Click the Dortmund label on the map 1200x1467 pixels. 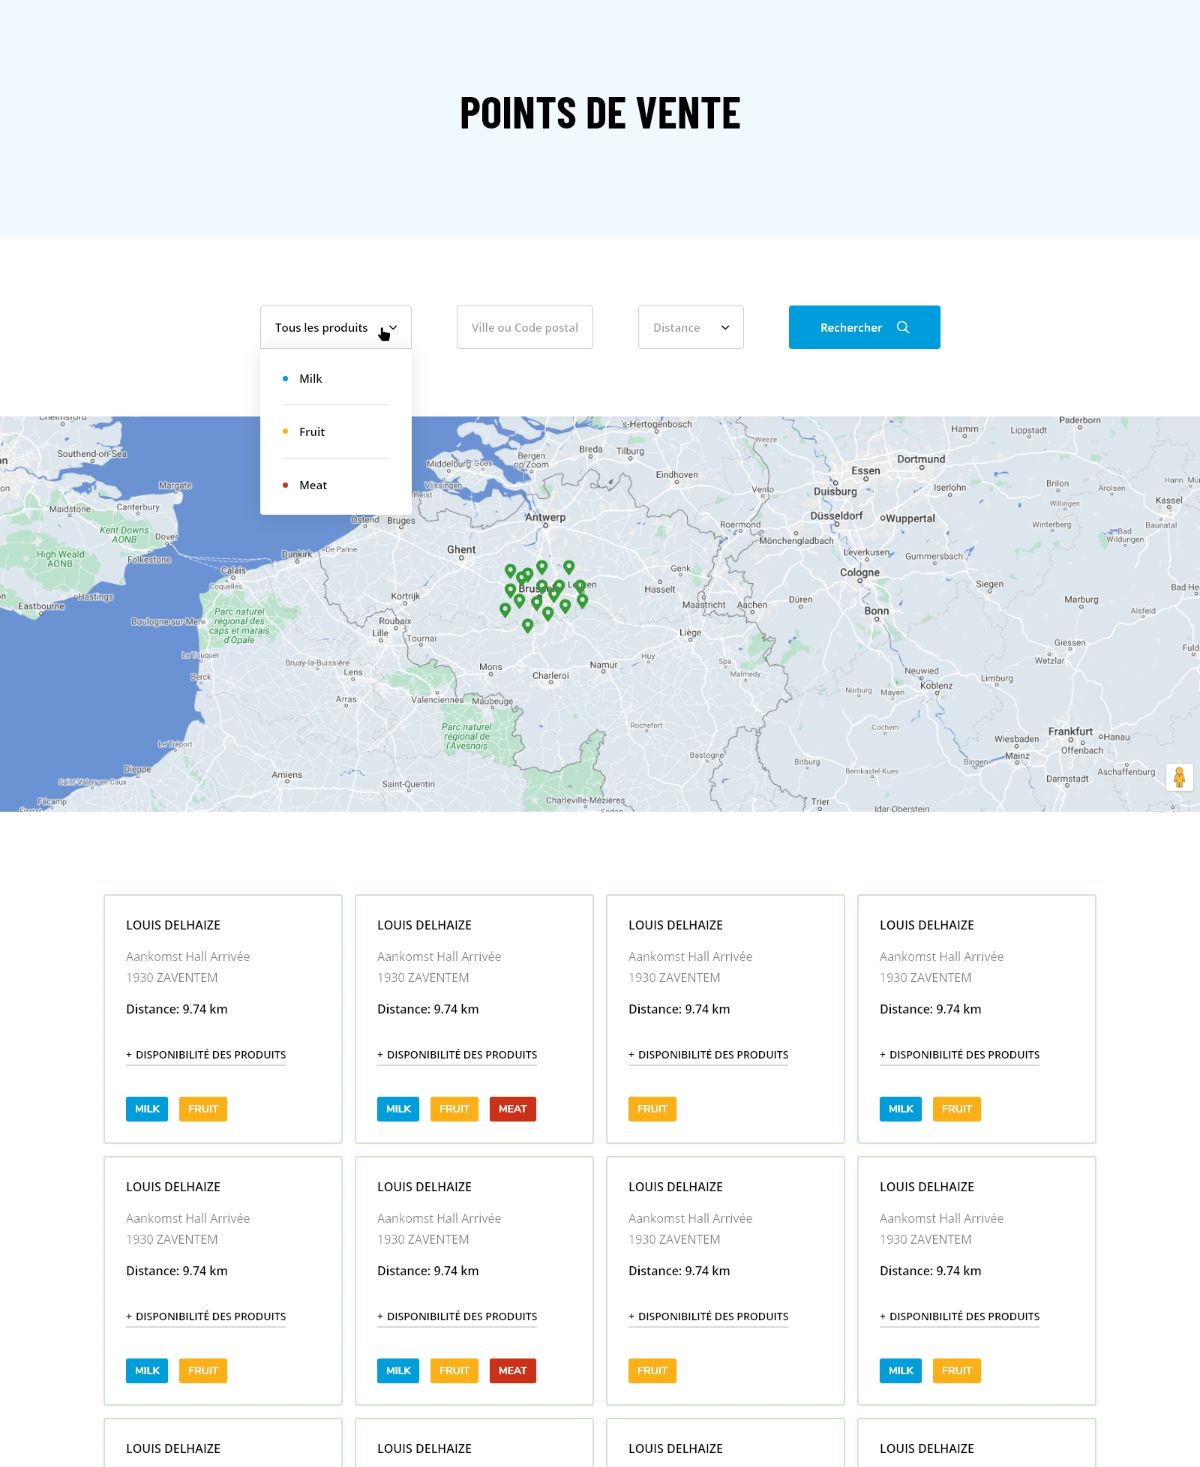(921, 460)
